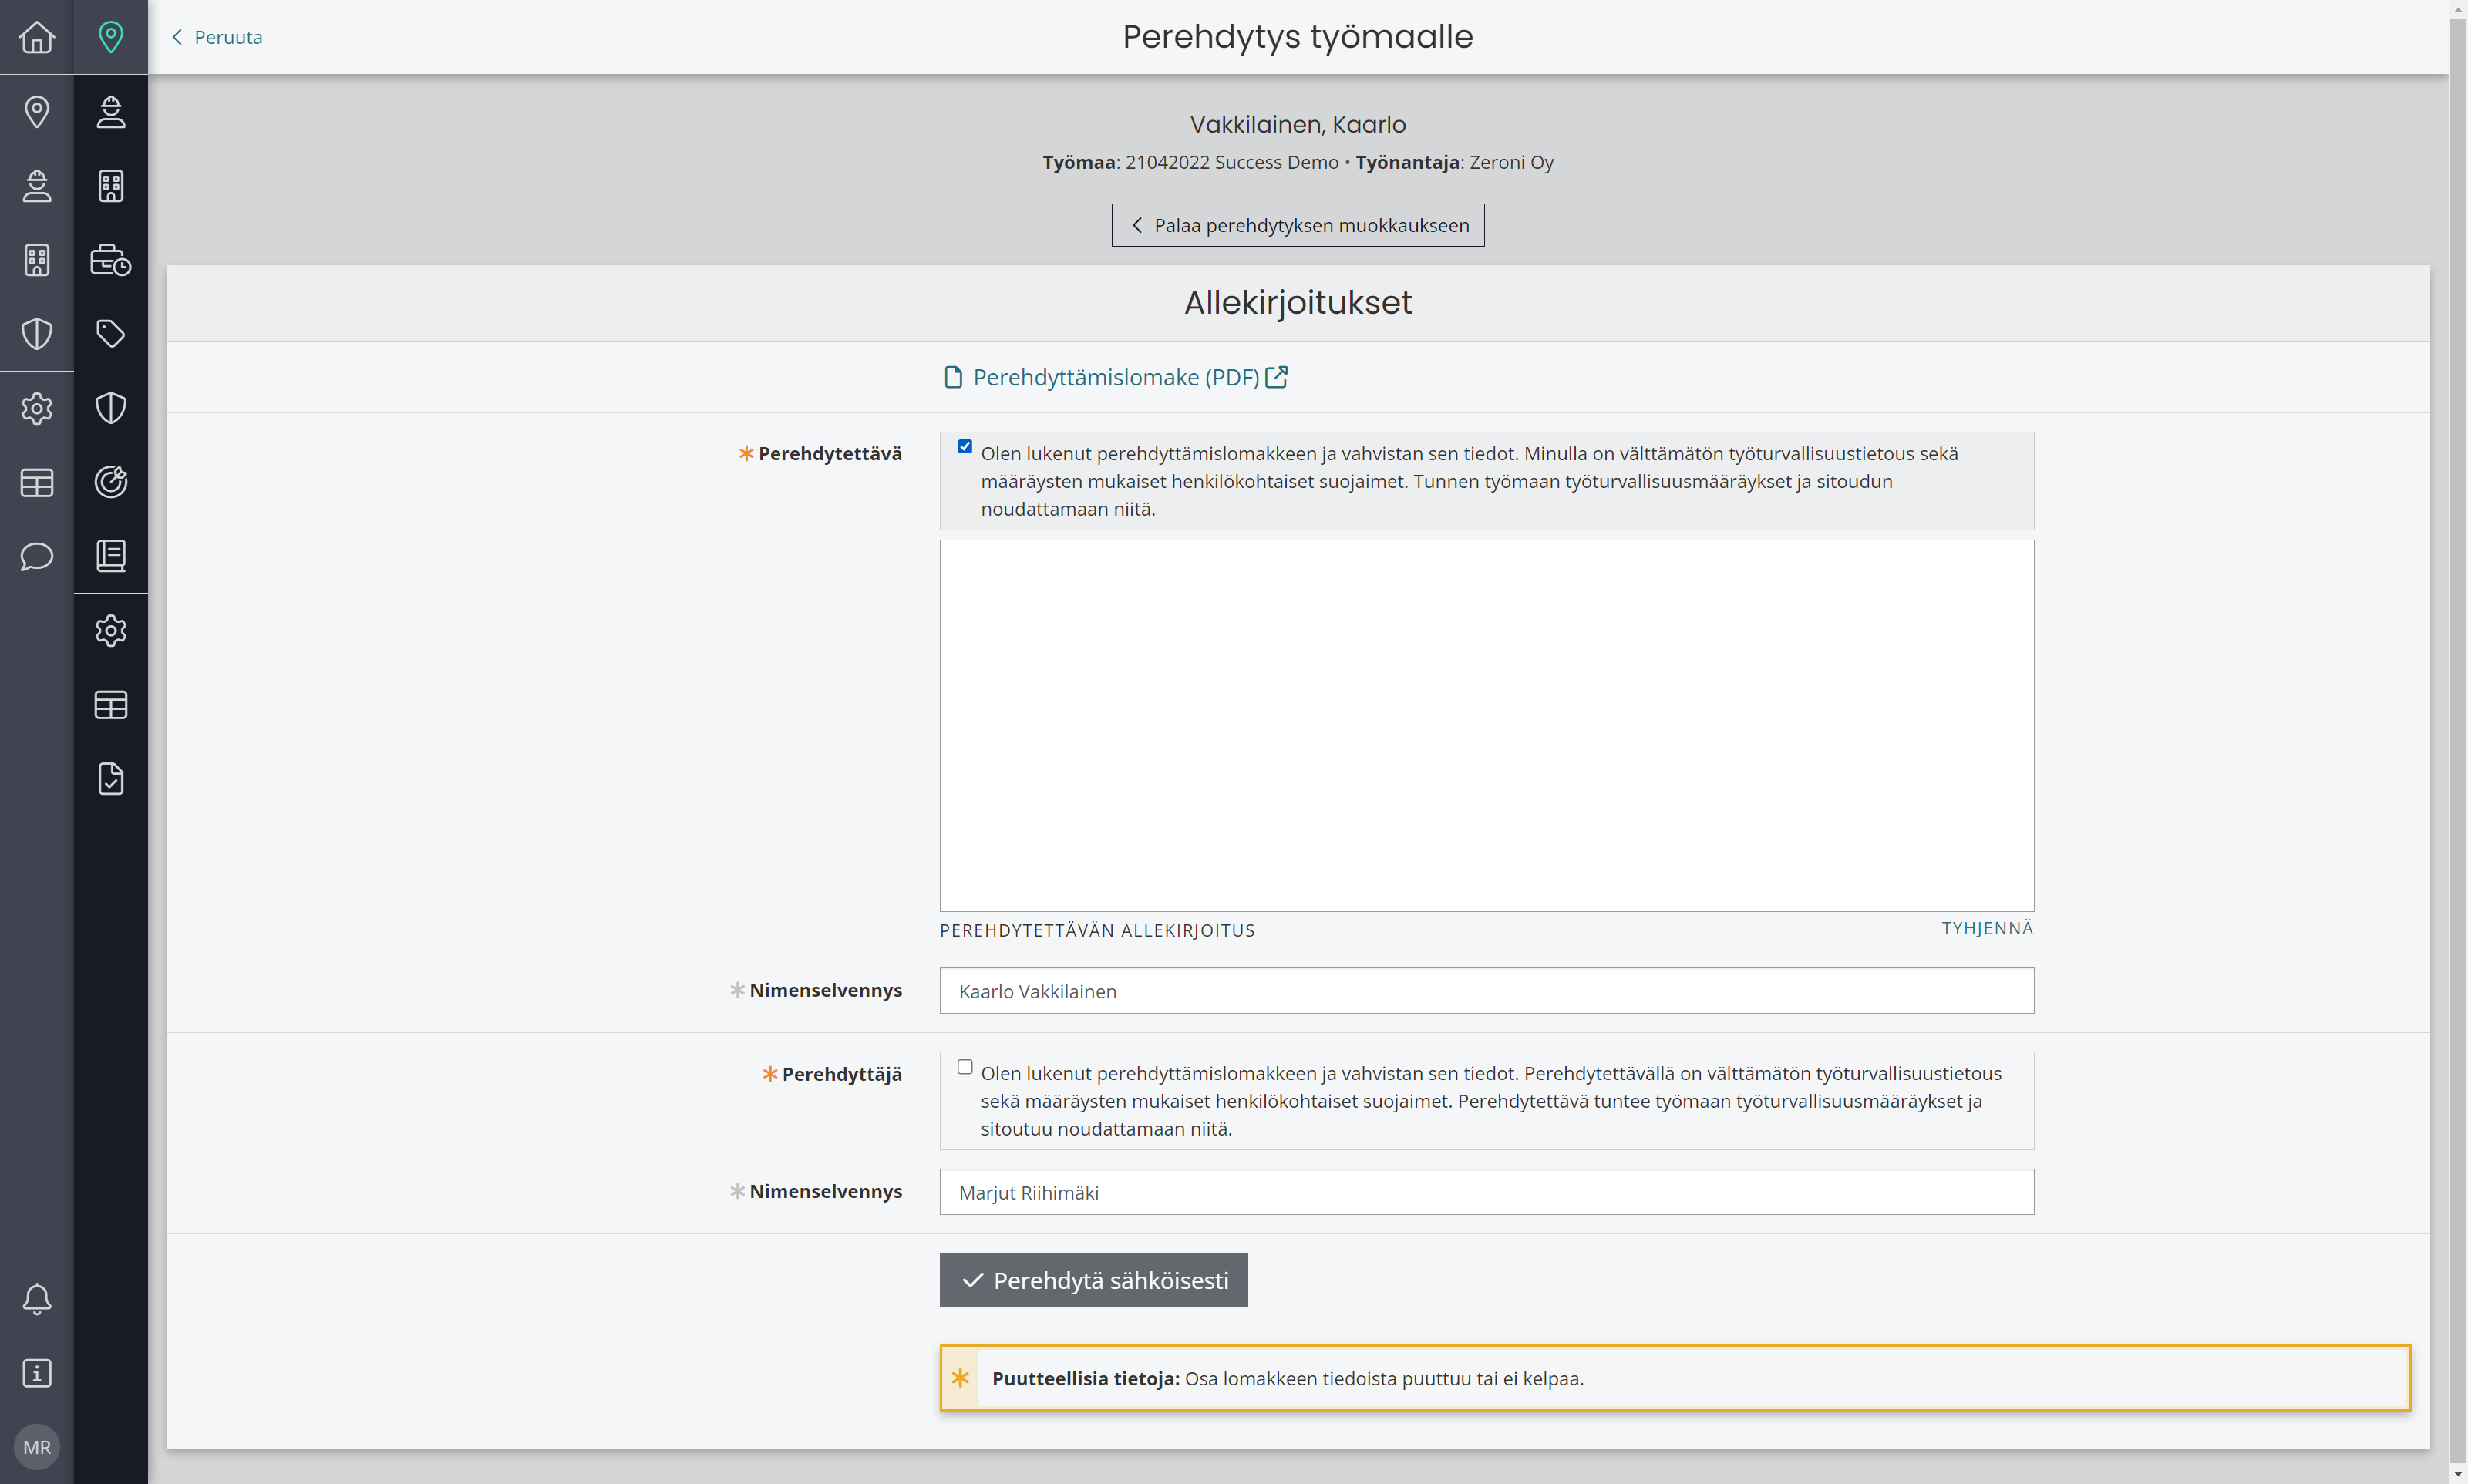Open the home icon in sidebar
Image resolution: width=2468 pixels, height=1484 pixels.
[x=37, y=37]
